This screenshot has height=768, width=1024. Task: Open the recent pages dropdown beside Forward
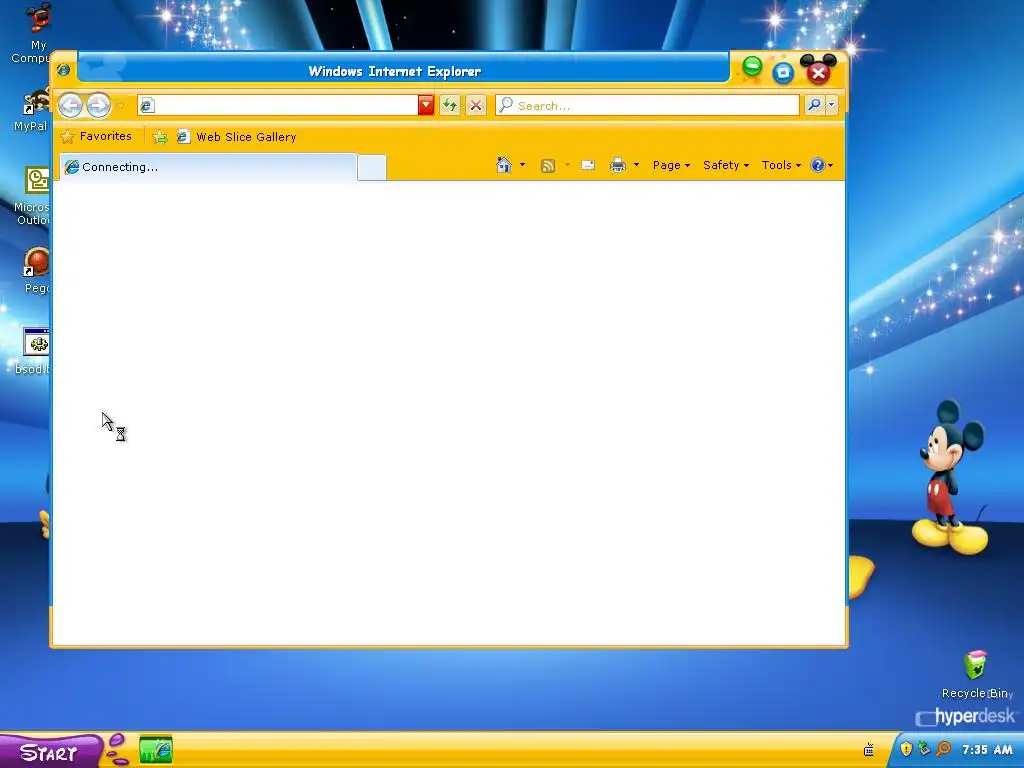click(120, 106)
